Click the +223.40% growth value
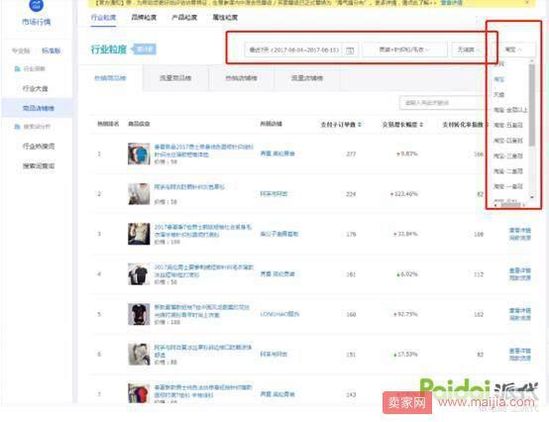Screen dimensions: 549x422 coord(404,194)
